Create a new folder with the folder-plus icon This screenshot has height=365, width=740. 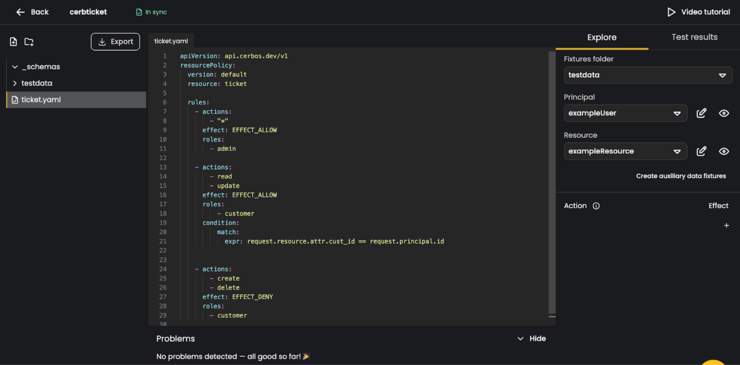click(29, 42)
